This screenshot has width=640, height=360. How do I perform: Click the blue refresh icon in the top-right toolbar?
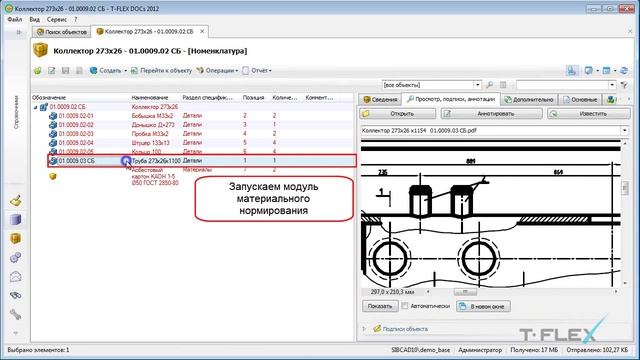click(624, 71)
